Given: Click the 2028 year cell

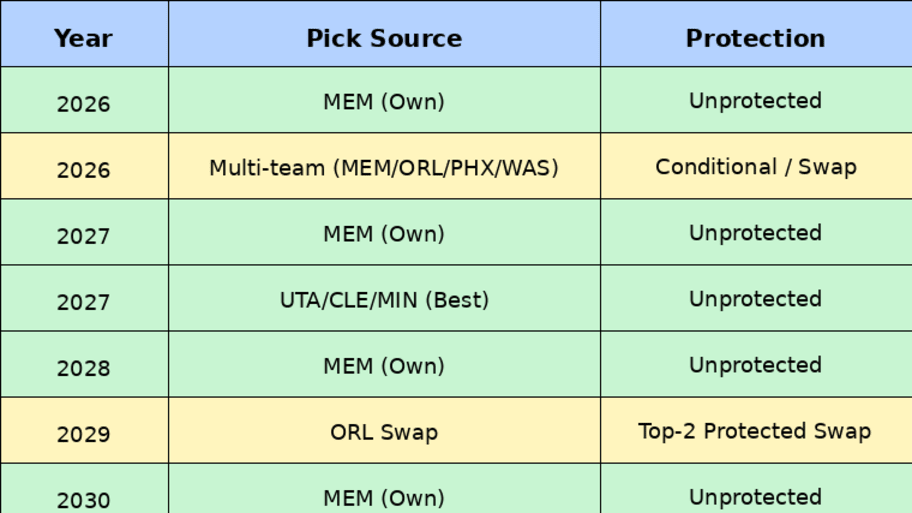Looking at the screenshot, I should (84, 366).
